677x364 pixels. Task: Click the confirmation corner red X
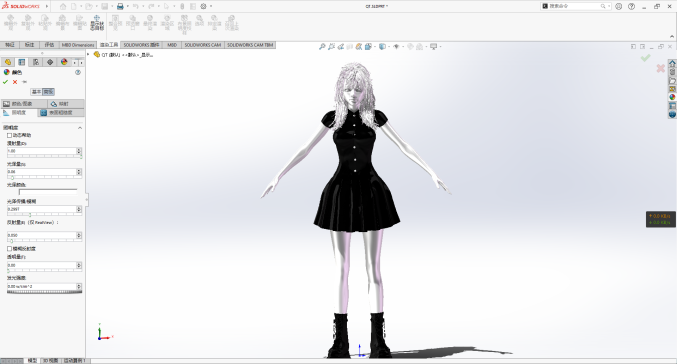[x=661, y=68]
